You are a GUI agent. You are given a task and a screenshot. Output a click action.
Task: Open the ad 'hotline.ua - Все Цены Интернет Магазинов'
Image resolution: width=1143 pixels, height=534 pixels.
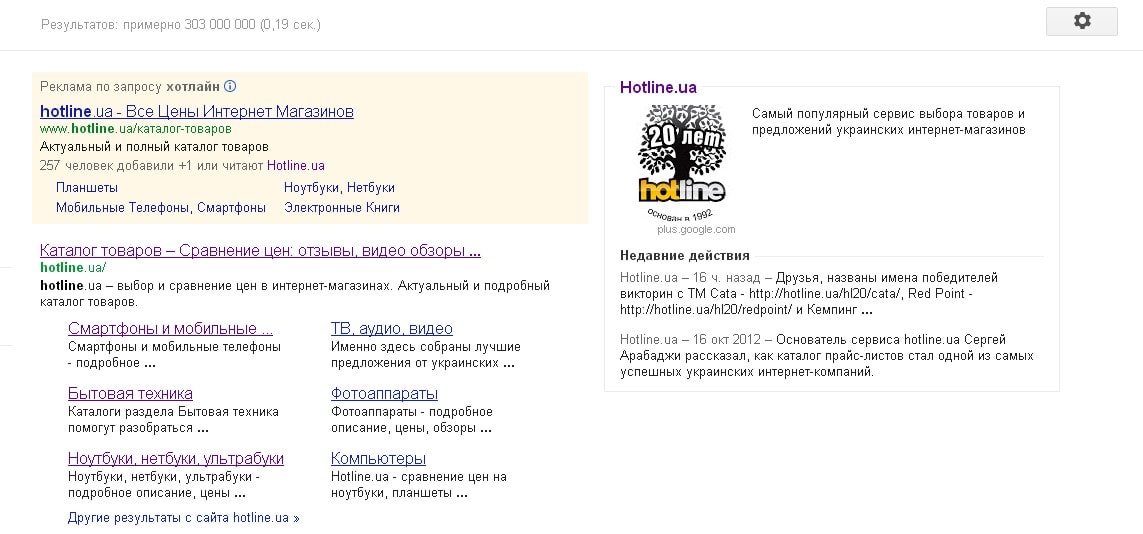(196, 111)
